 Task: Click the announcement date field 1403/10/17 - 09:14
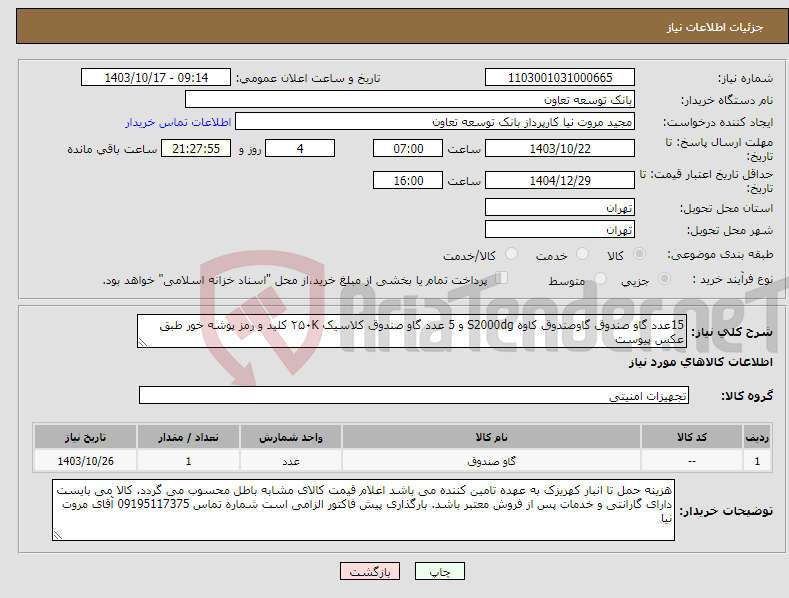pyautogui.click(x=156, y=78)
